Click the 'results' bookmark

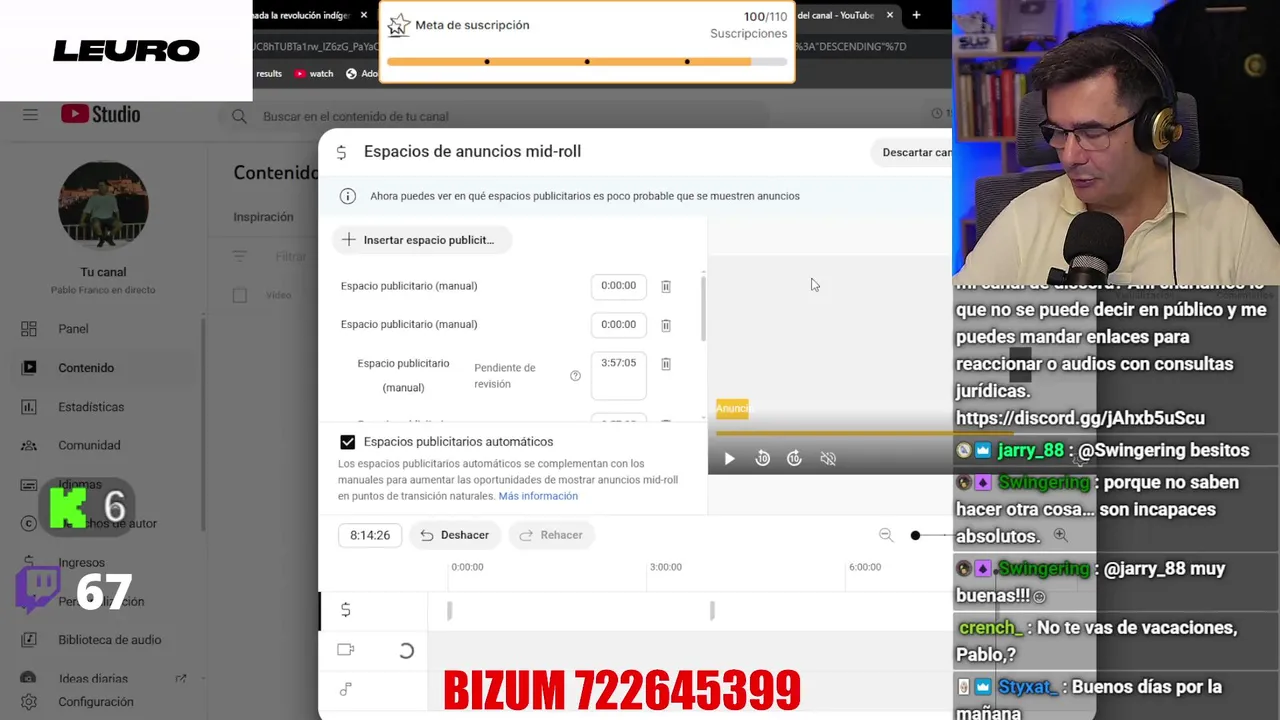[269, 74]
